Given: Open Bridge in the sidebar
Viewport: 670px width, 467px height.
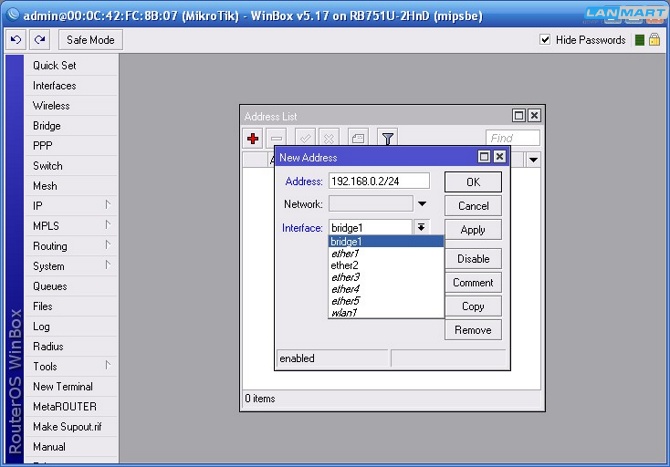Looking at the screenshot, I should click(x=71, y=126).
